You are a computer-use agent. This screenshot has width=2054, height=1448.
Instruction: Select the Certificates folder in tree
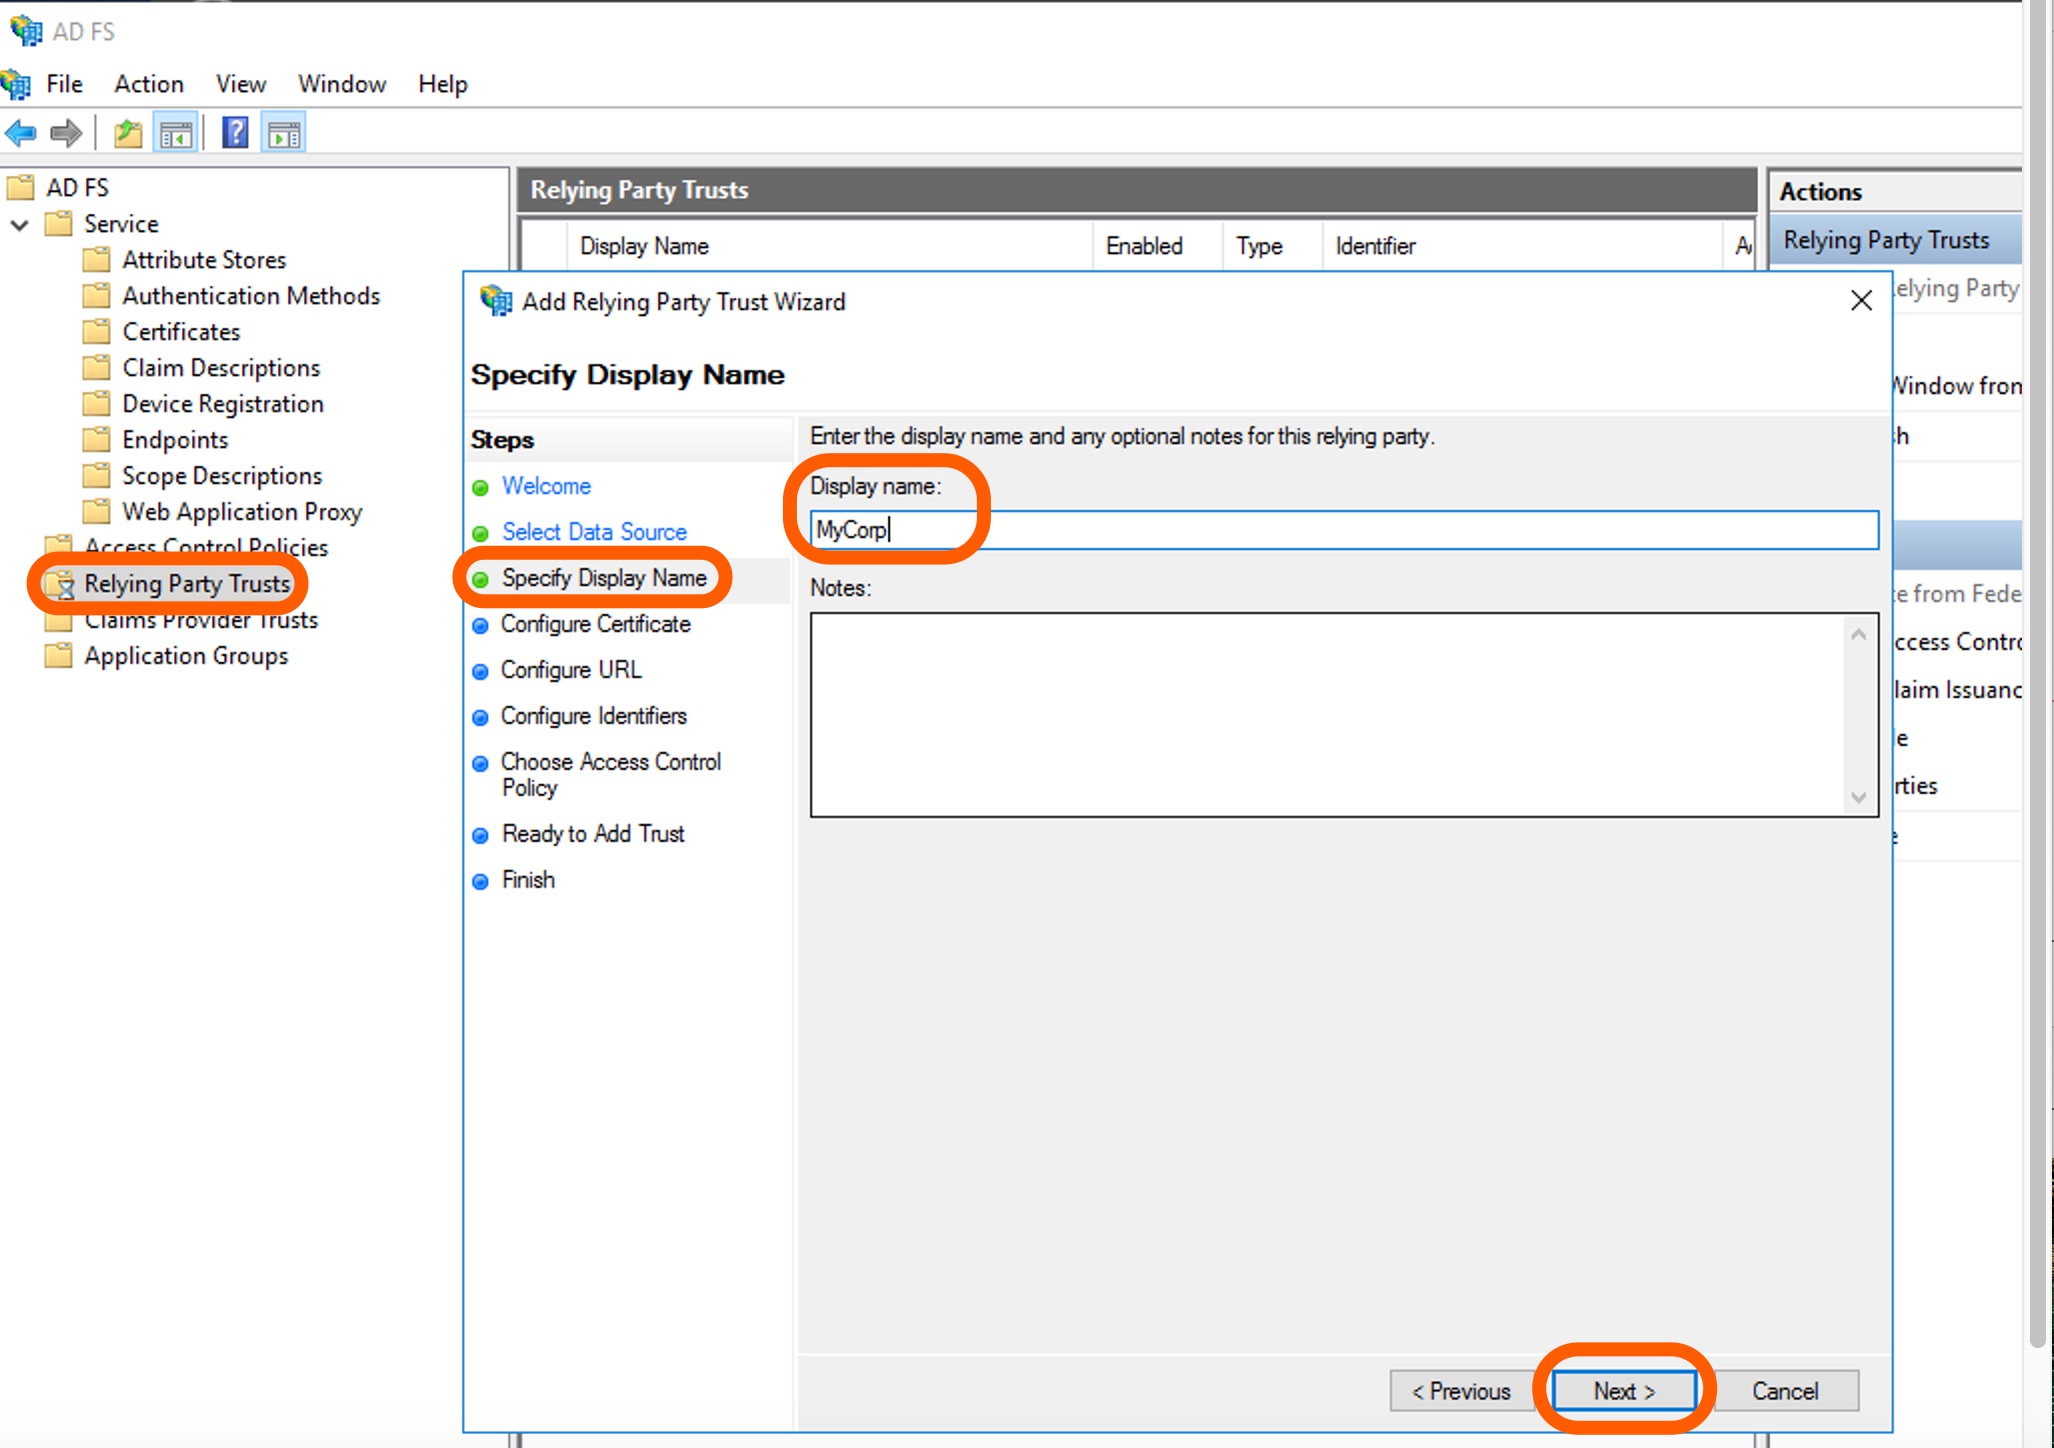[x=181, y=332]
